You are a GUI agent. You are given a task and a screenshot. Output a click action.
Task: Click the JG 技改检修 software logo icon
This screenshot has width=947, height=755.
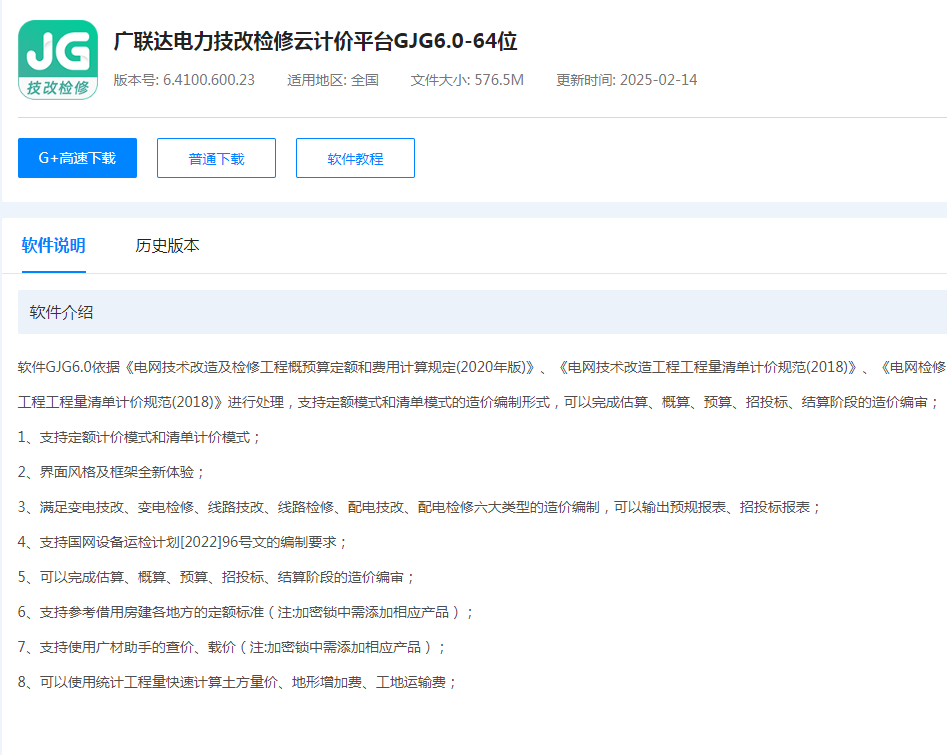(x=58, y=60)
